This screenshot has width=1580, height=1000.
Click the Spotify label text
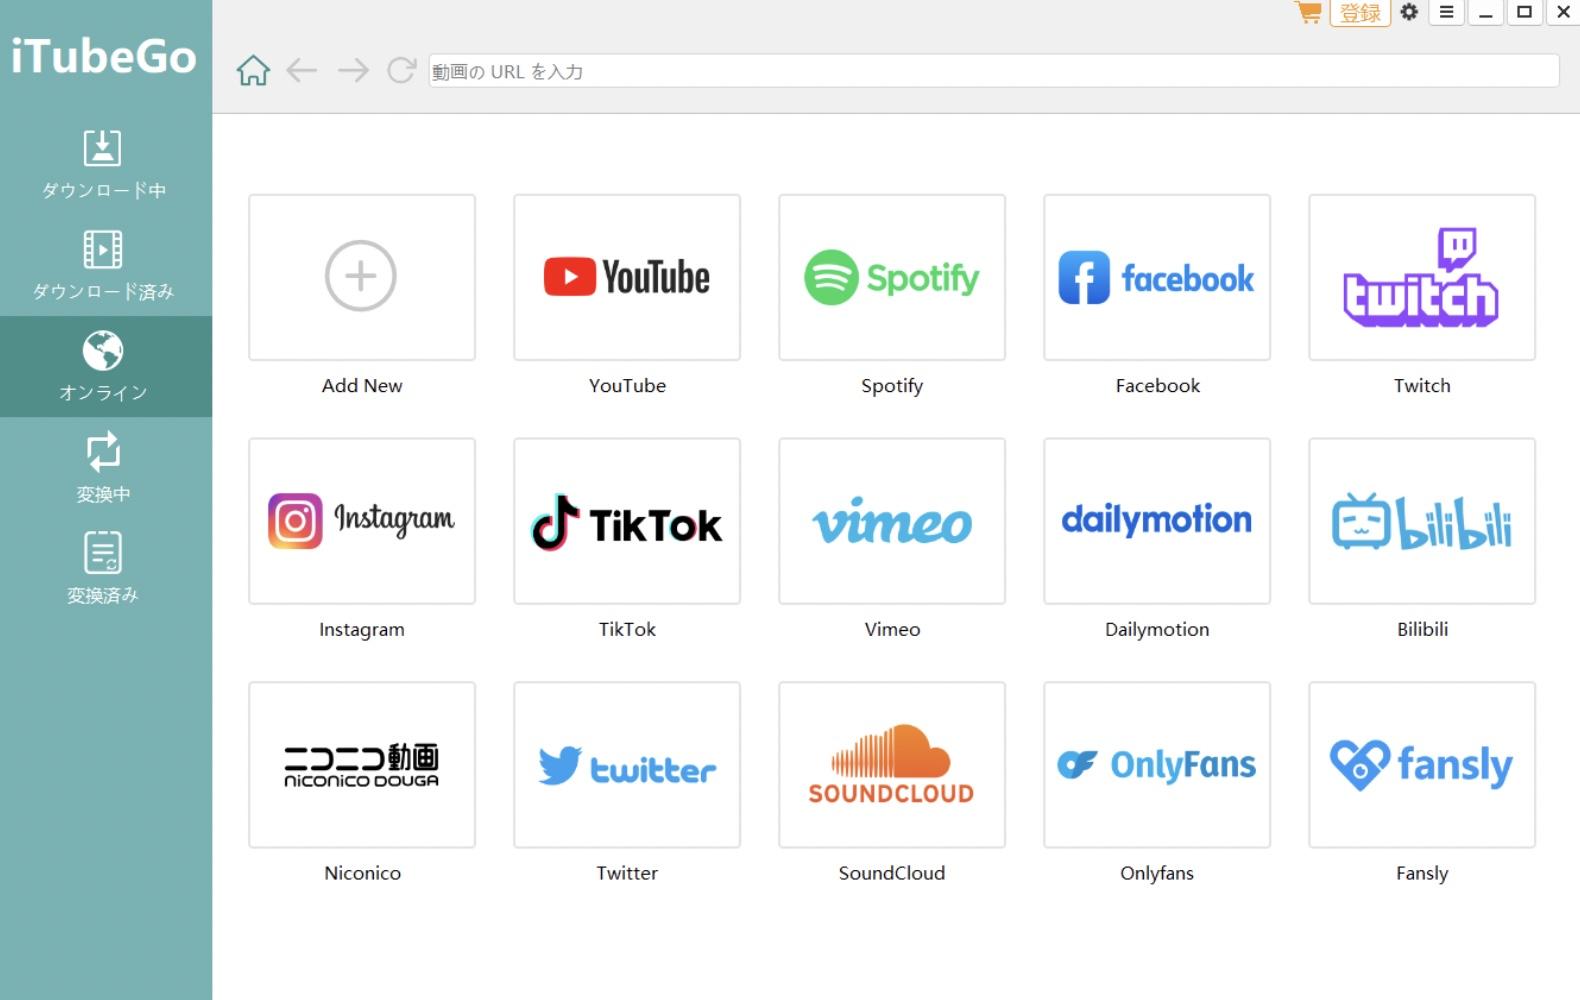tap(892, 386)
